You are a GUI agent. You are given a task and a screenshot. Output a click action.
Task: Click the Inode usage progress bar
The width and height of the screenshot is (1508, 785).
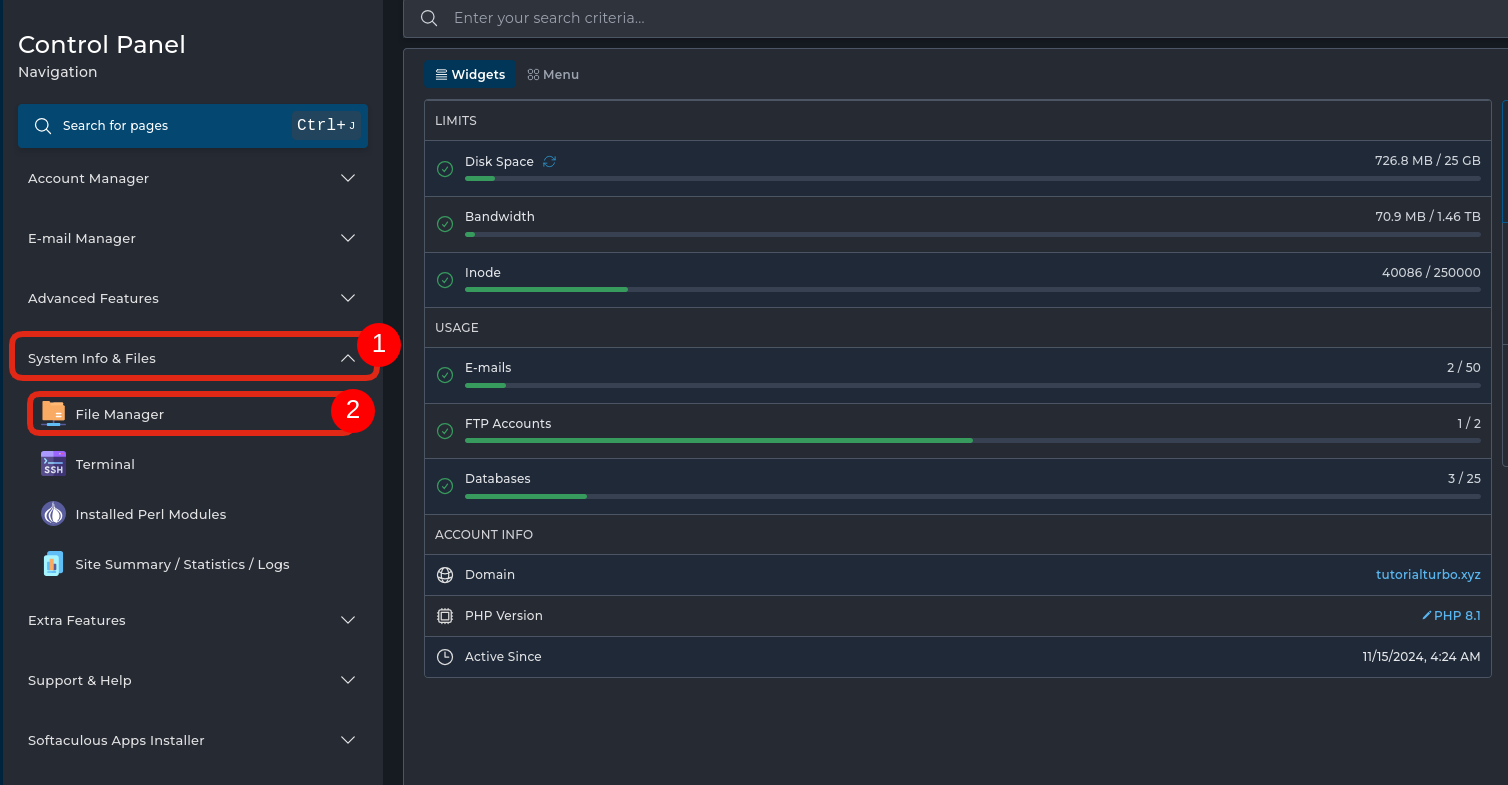pos(972,290)
